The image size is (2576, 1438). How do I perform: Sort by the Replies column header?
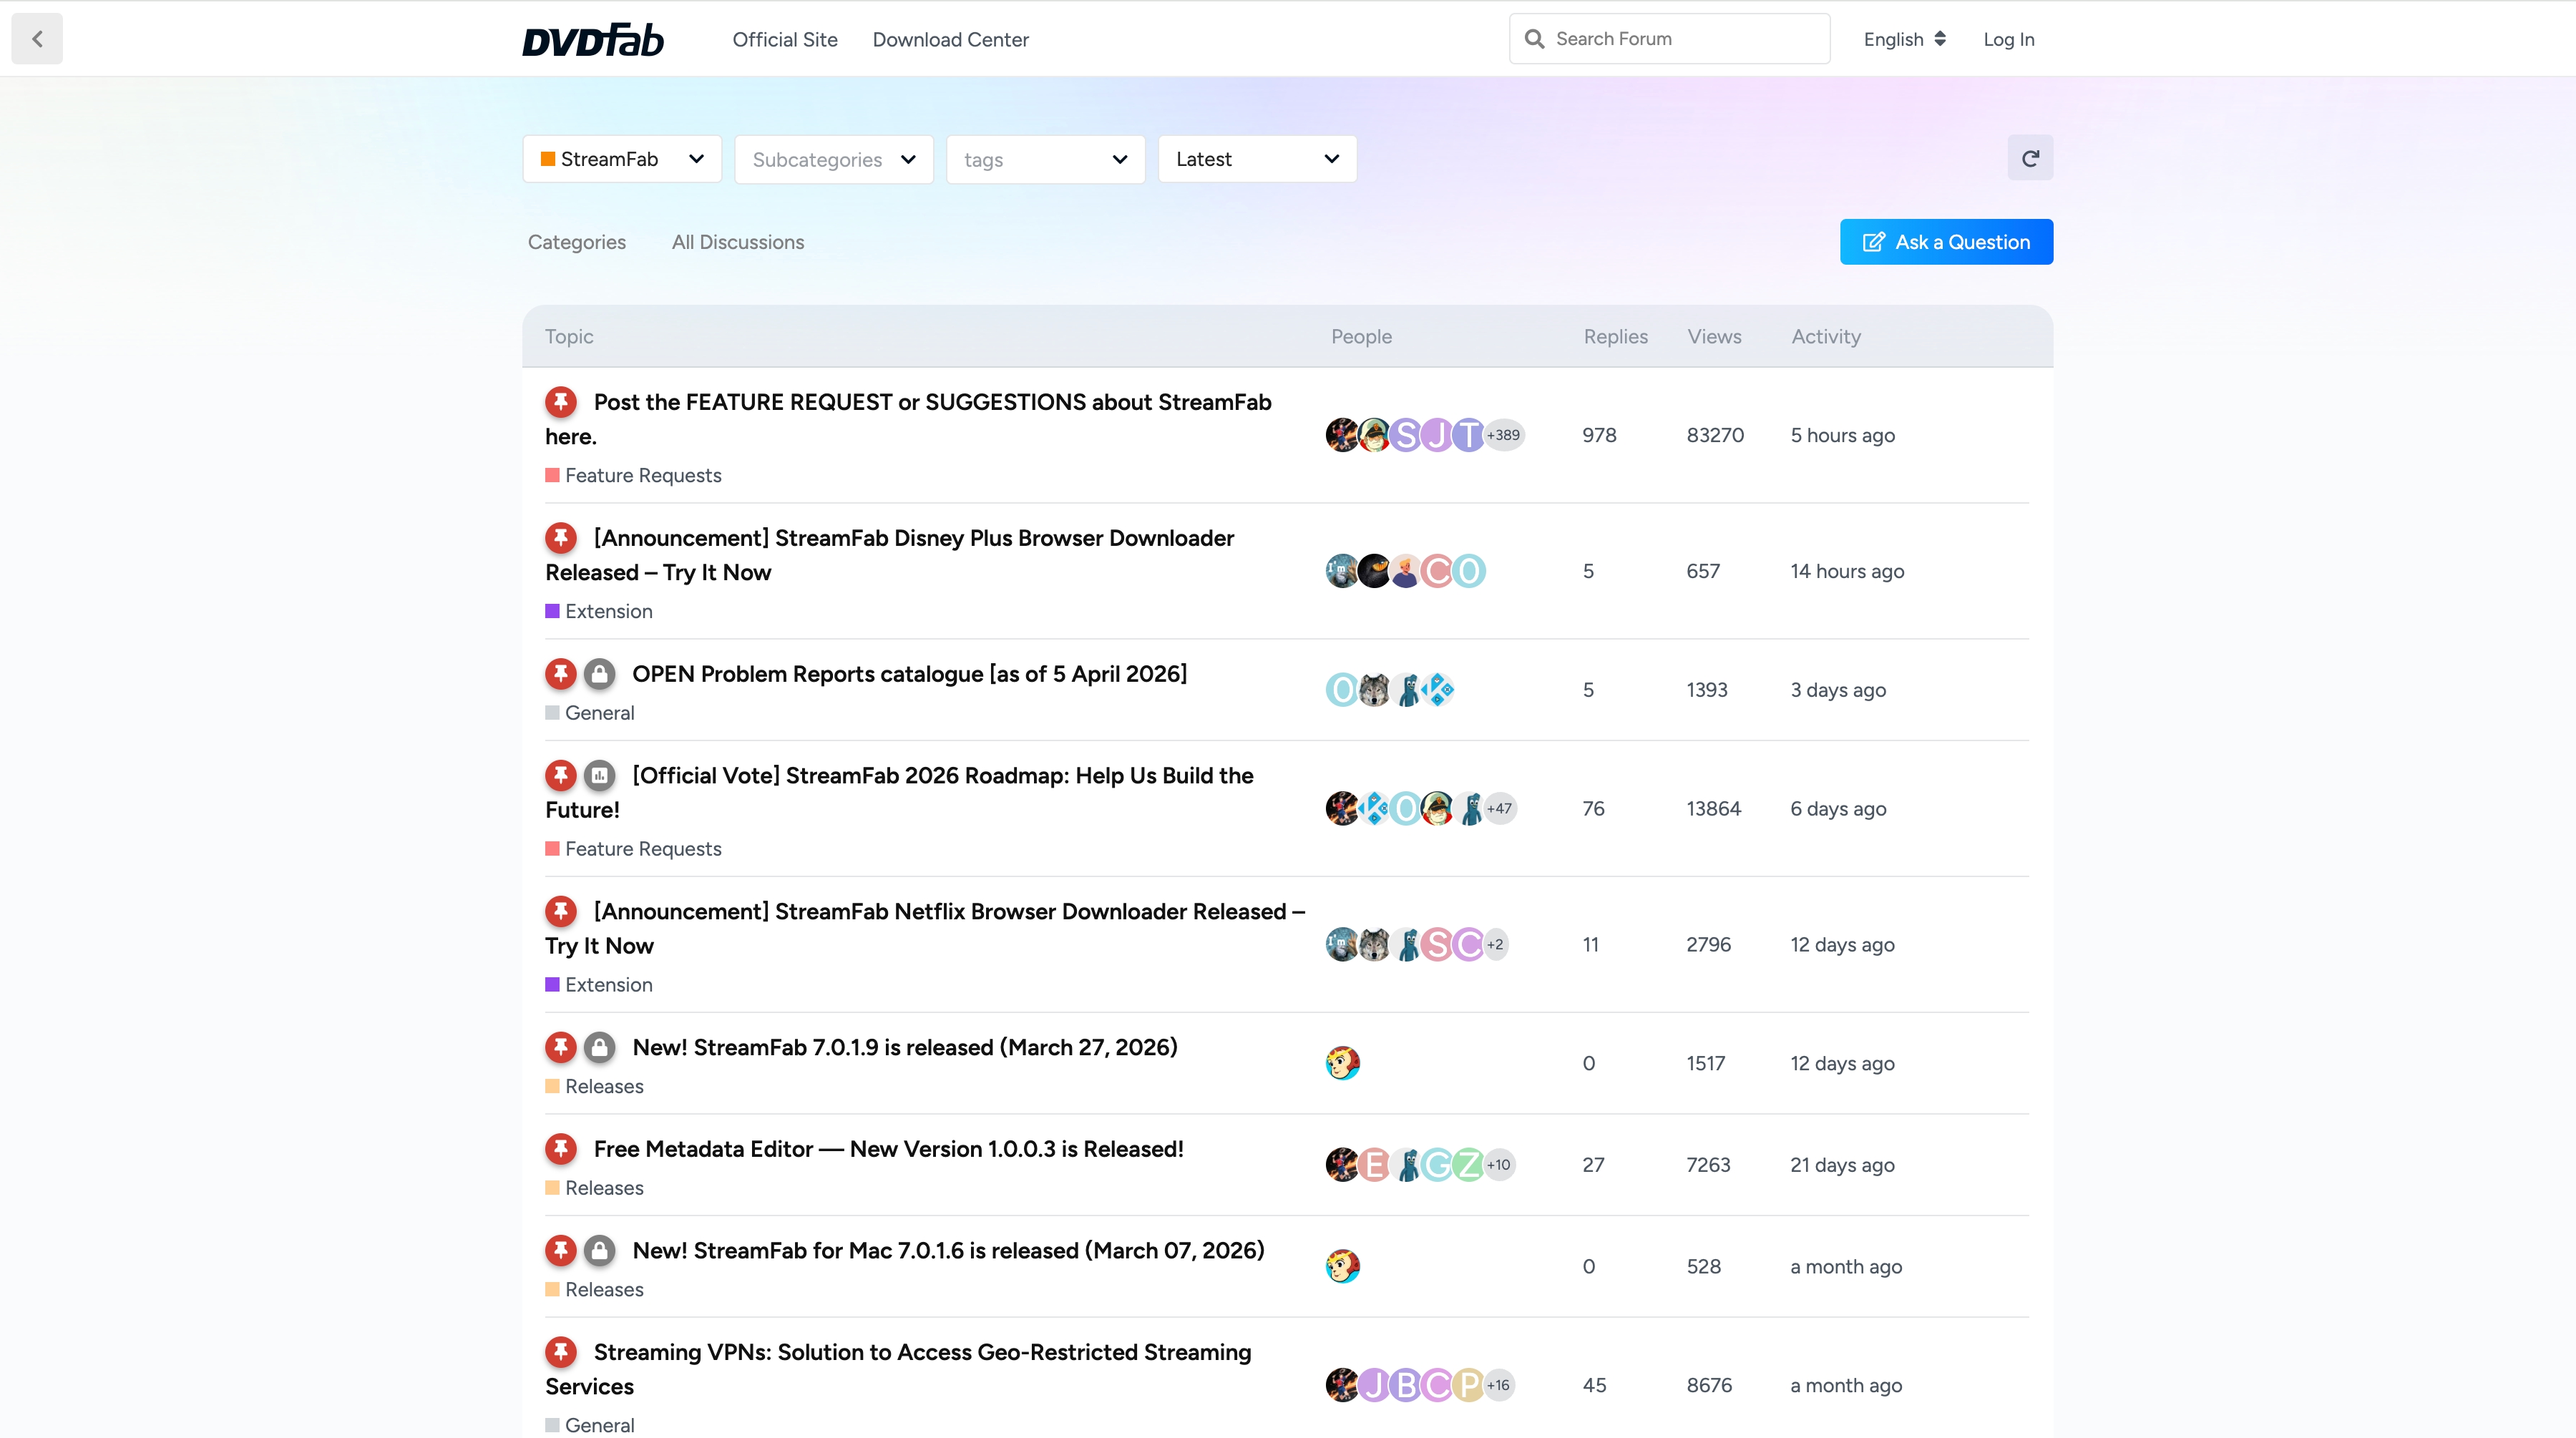click(1615, 337)
